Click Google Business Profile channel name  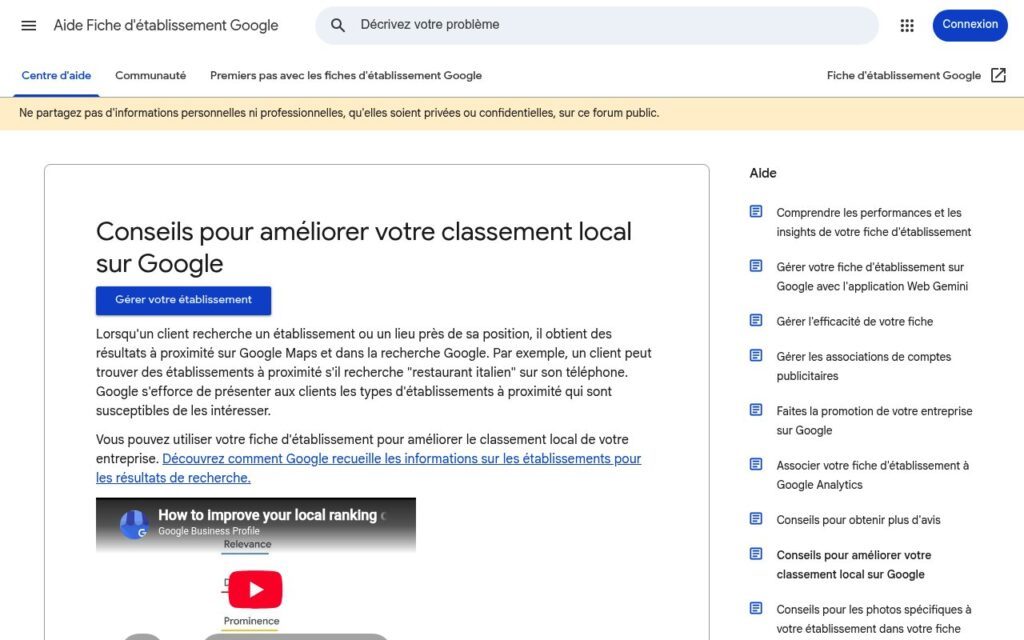(x=208, y=531)
